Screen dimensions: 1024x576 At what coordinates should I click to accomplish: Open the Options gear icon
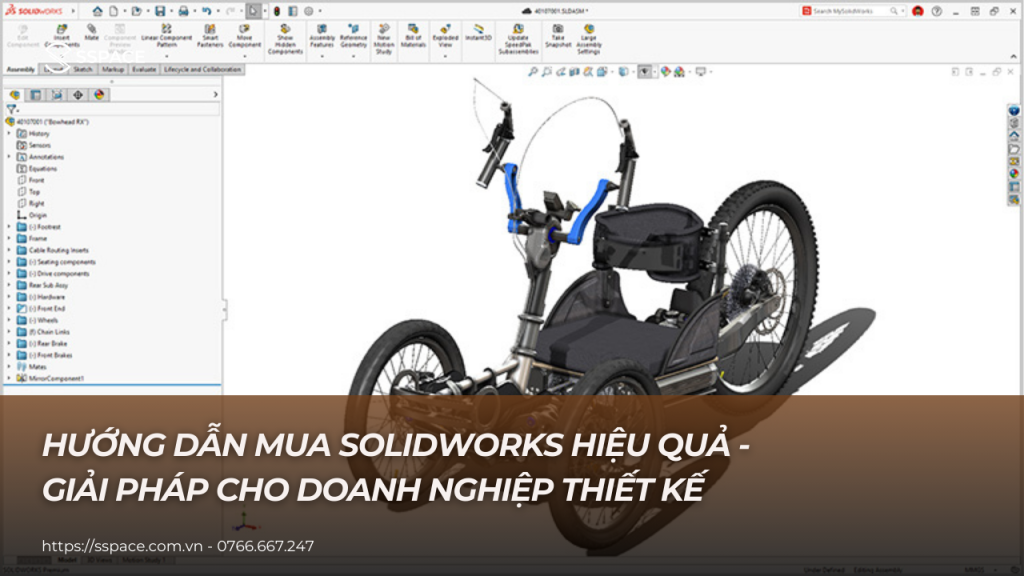pyautogui.click(x=309, y=11)
